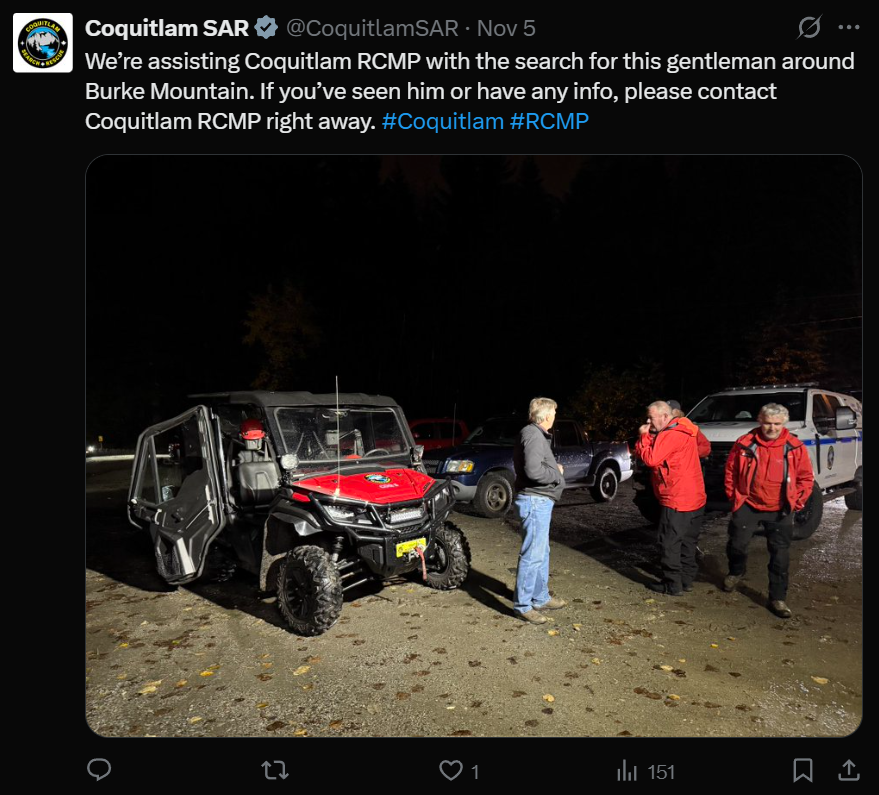879x795 pixels.
Task: Open the Coquitlam SAR display name
Action: click(166, 28)
